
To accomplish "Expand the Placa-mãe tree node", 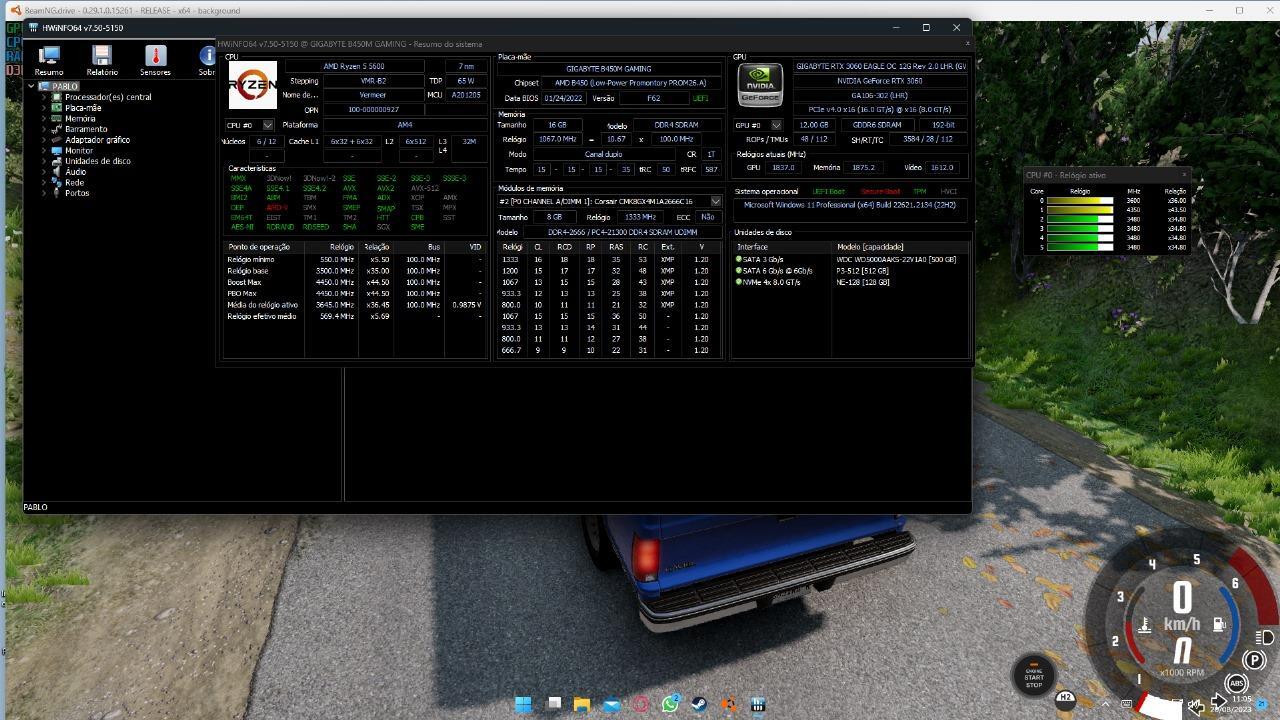I will click(x=44, y=108).
